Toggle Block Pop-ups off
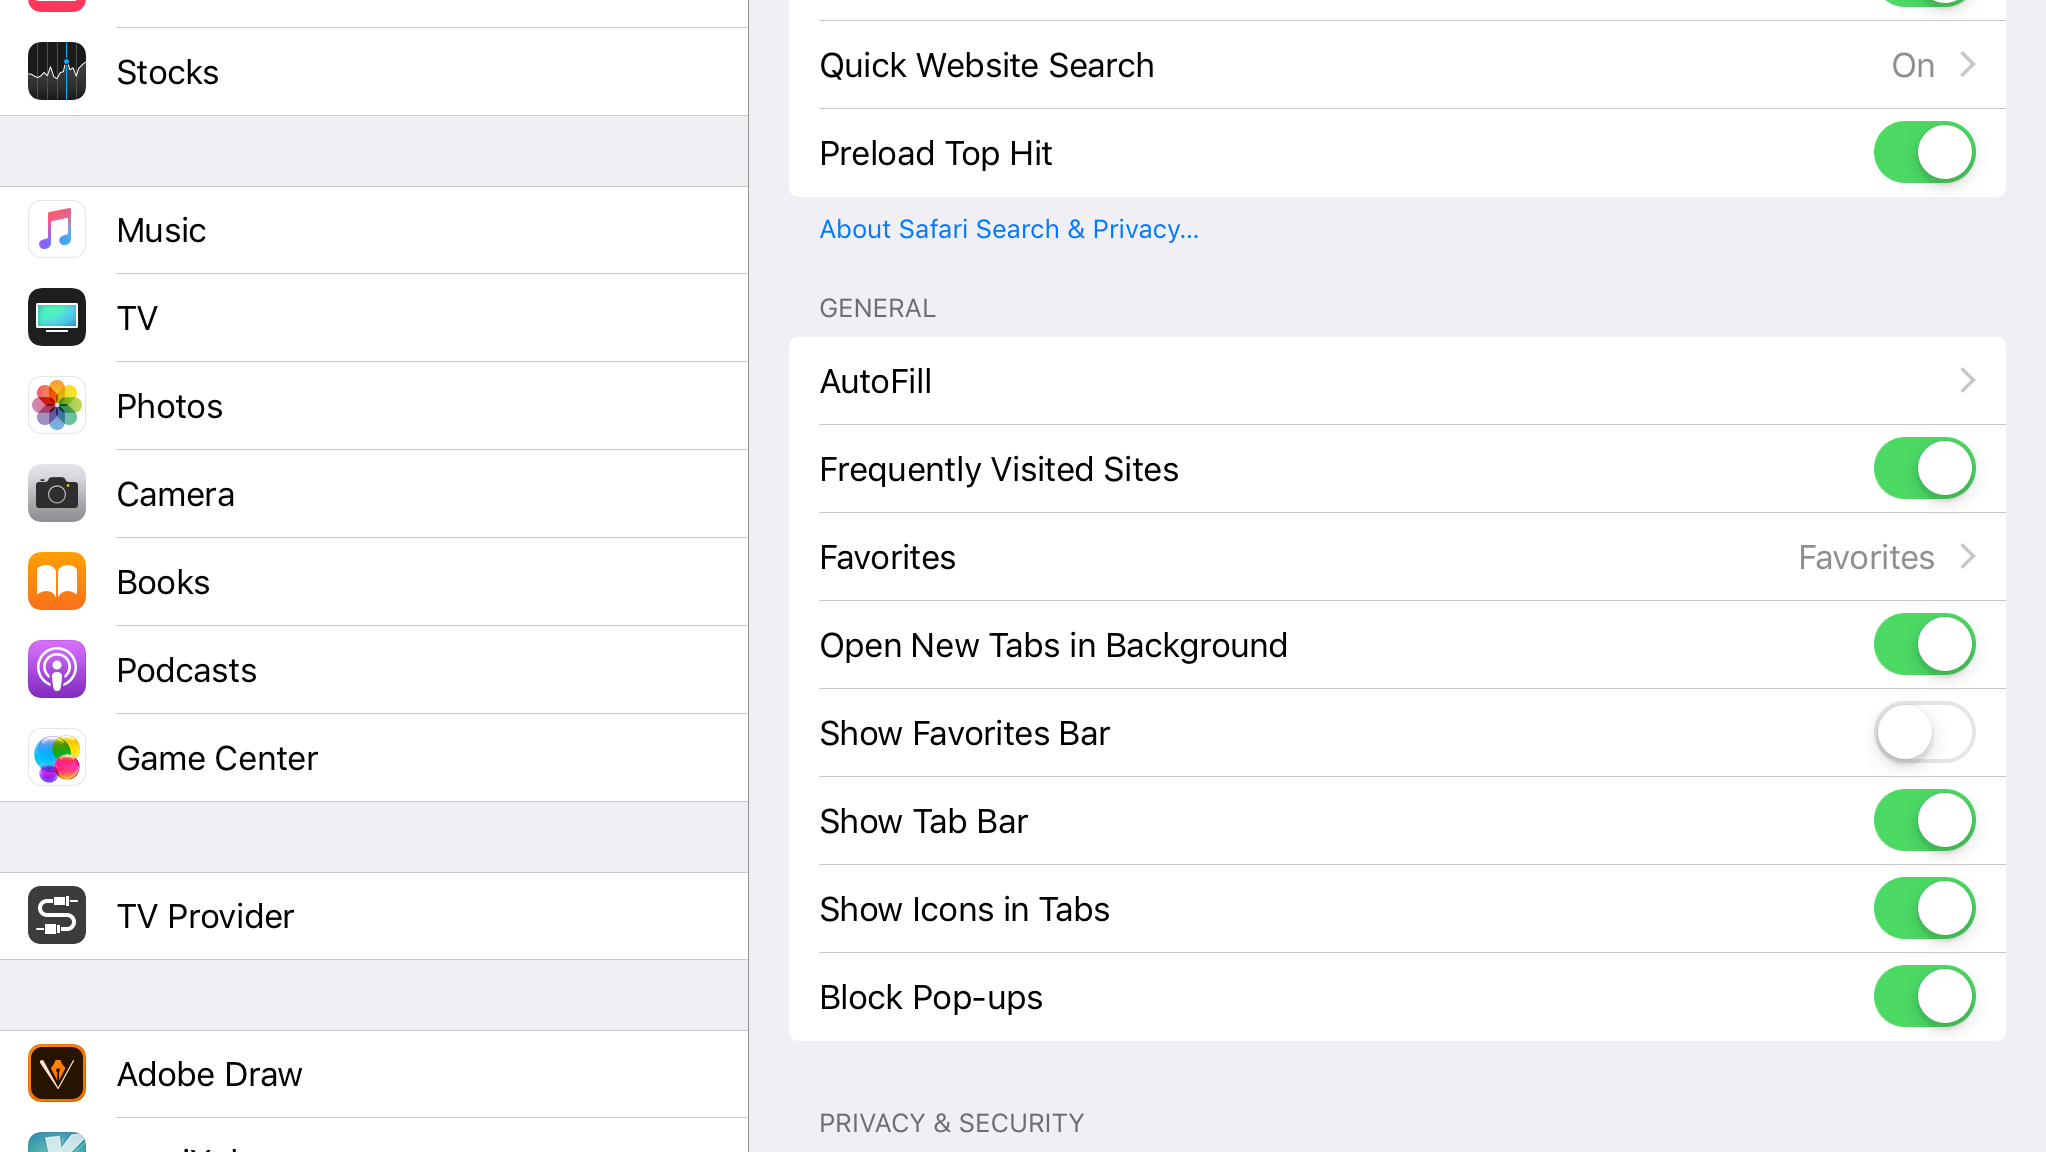The height and width of the screenshot is (1152, 2046). tap(1924, 996)
